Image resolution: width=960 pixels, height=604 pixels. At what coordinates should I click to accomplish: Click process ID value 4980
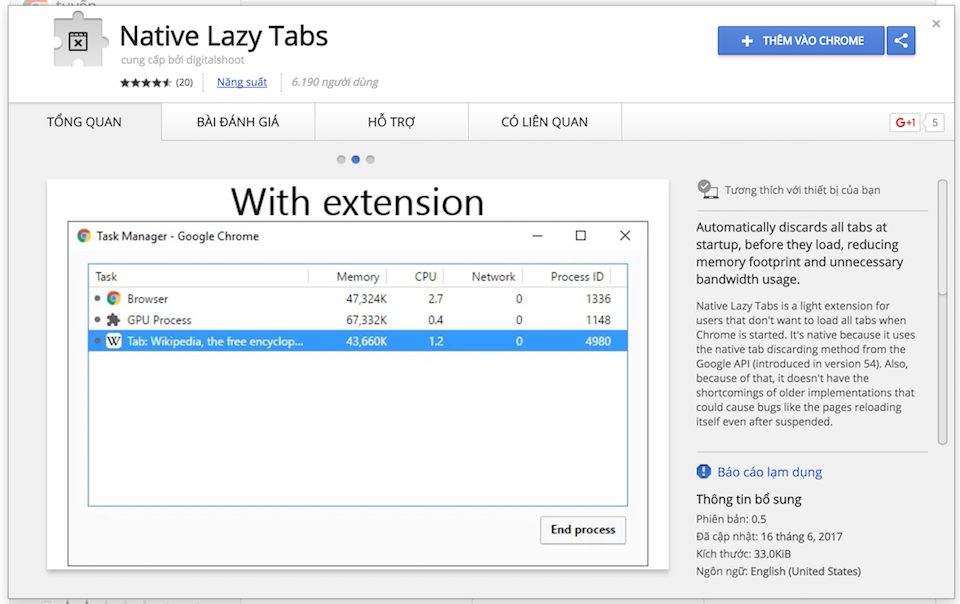[598, 341]
